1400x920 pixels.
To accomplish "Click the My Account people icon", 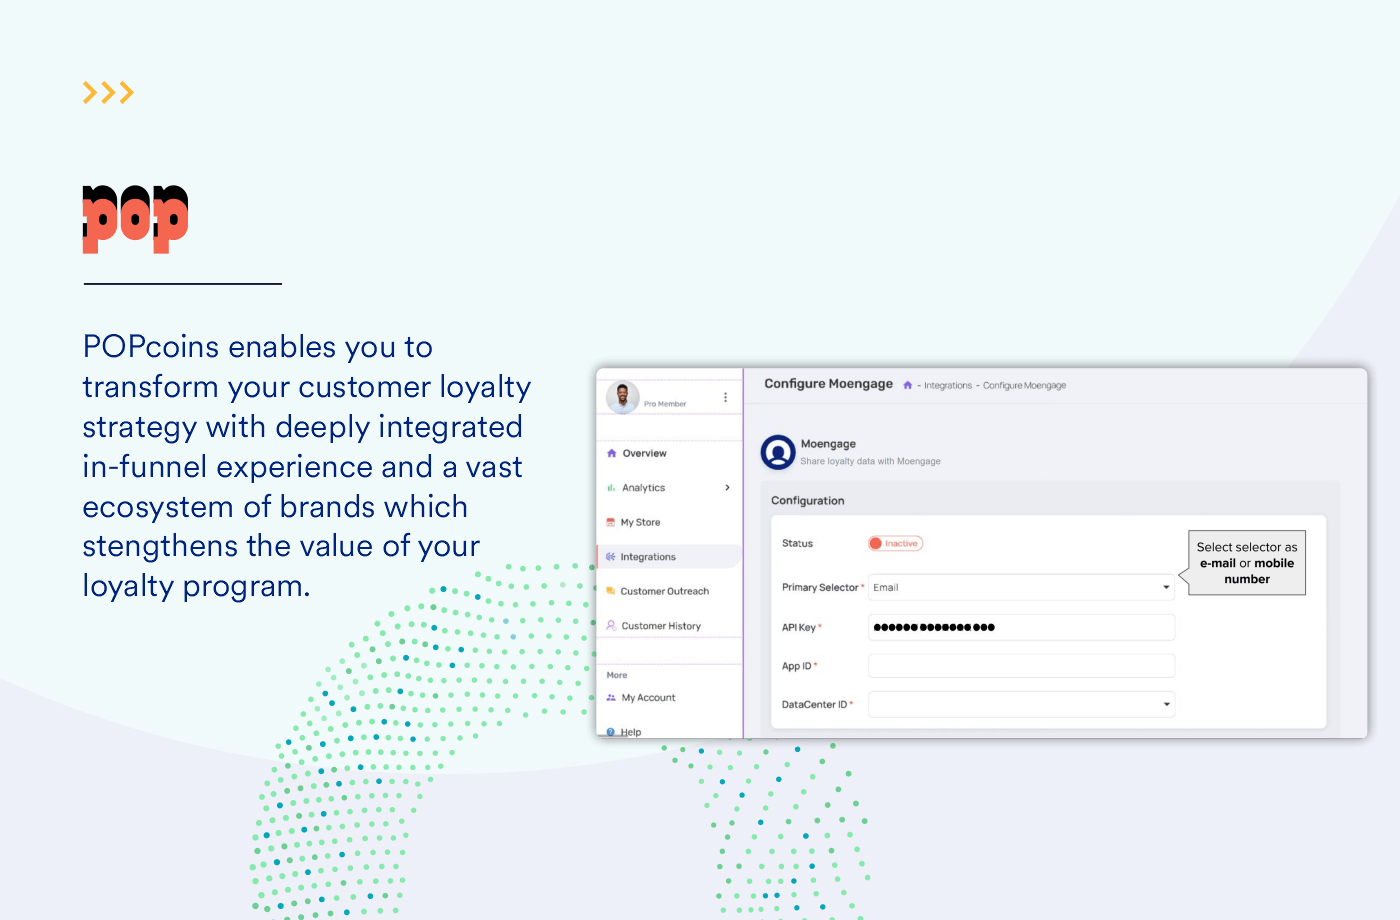I will [611, 698].
